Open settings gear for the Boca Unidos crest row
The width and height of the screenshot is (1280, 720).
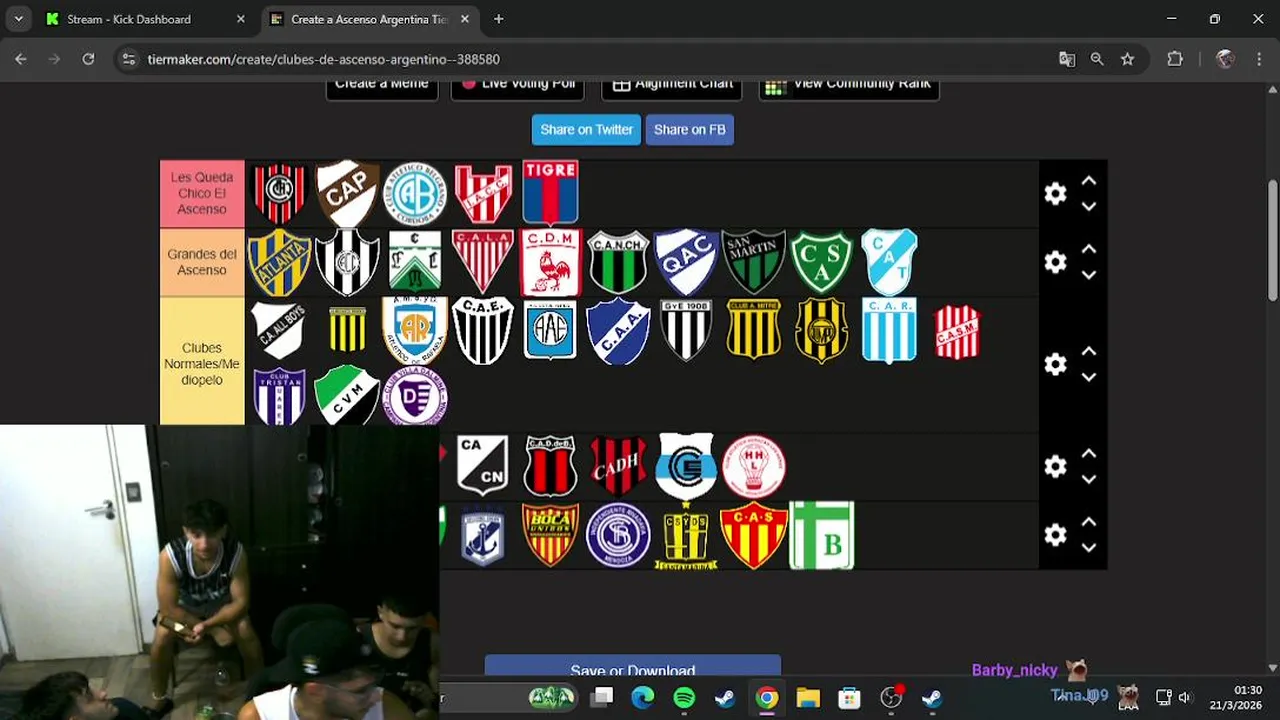point(1055,535)
